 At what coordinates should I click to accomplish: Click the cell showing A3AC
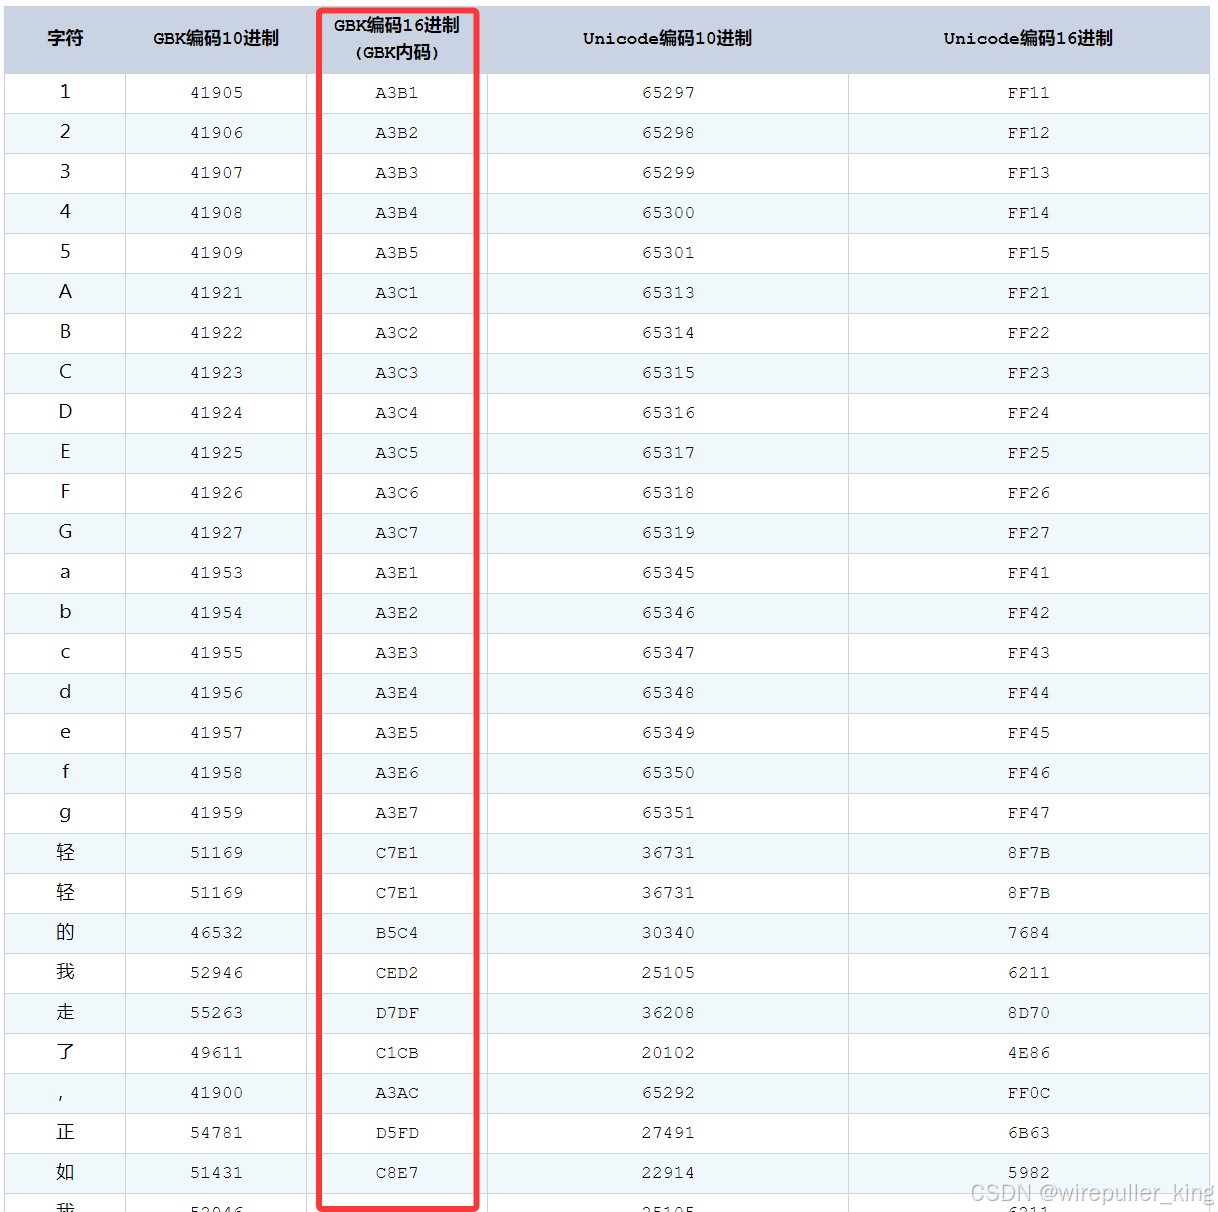tap(397, 1093)
